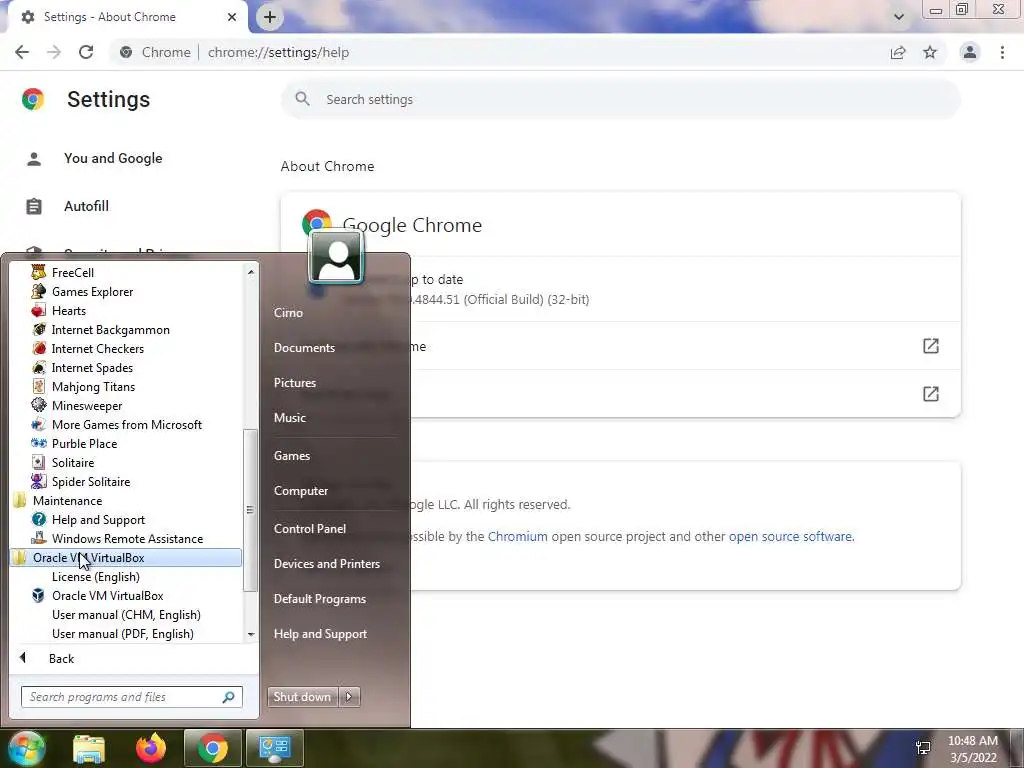Open the second external link icon in About card
This screenshot has width=1024, height=768.
pyautogui.click(x=931, y=394)
